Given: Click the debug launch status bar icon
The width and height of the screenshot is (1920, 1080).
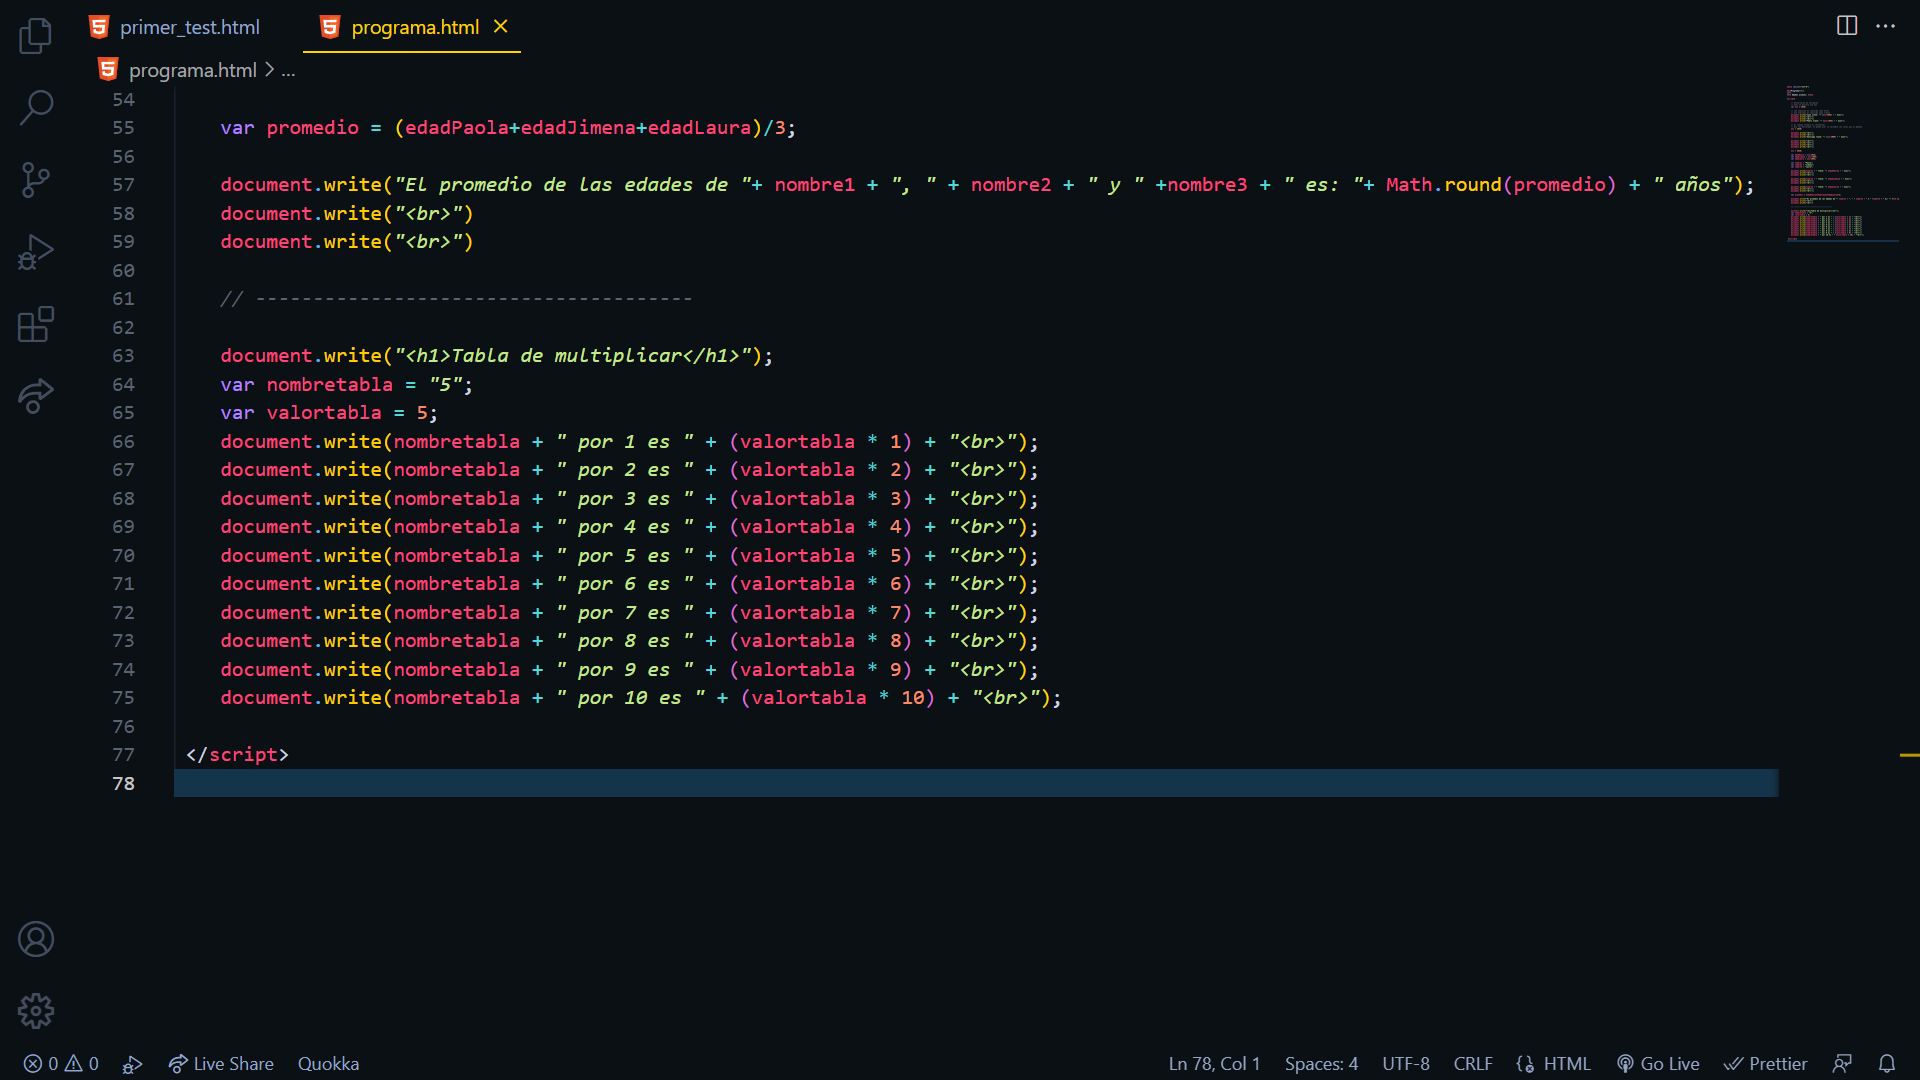Looking at the screenshot, I should point(132,1064).
